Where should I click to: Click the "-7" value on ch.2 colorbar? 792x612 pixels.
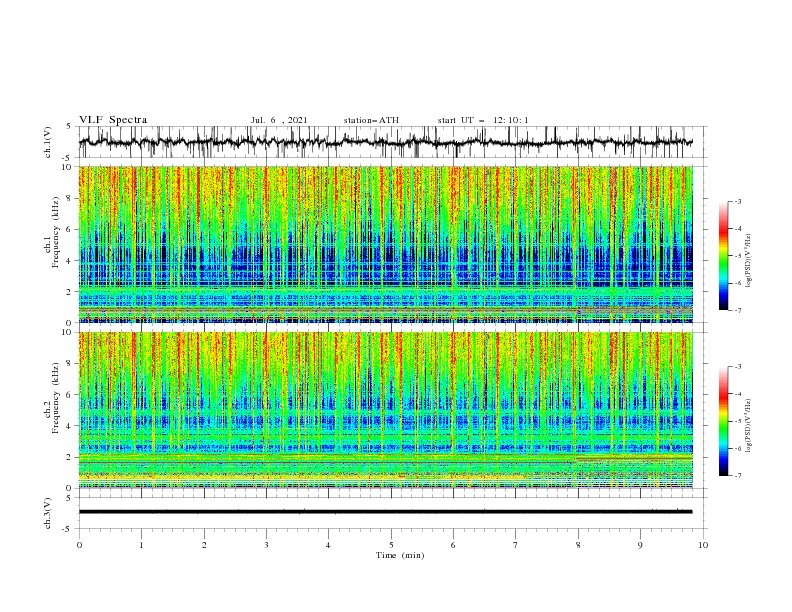tap(738, 476)
